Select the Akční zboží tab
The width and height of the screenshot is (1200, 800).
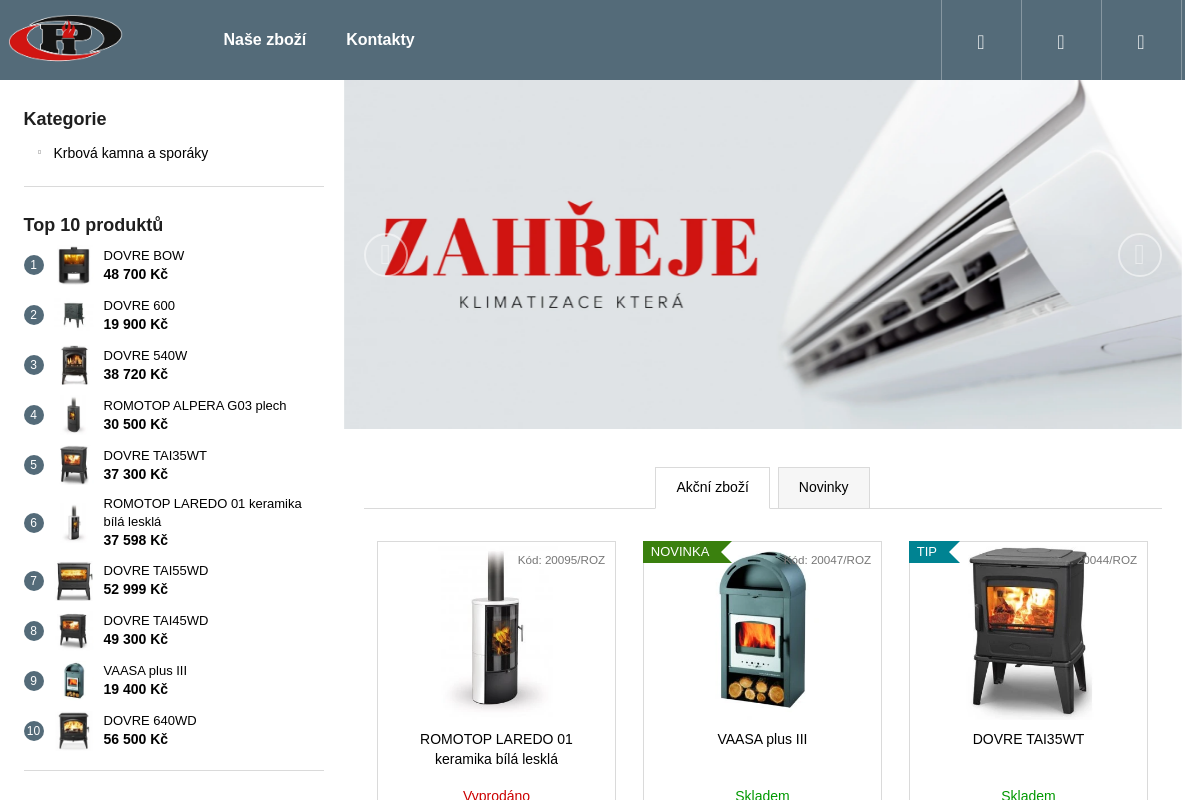[712, 488]
